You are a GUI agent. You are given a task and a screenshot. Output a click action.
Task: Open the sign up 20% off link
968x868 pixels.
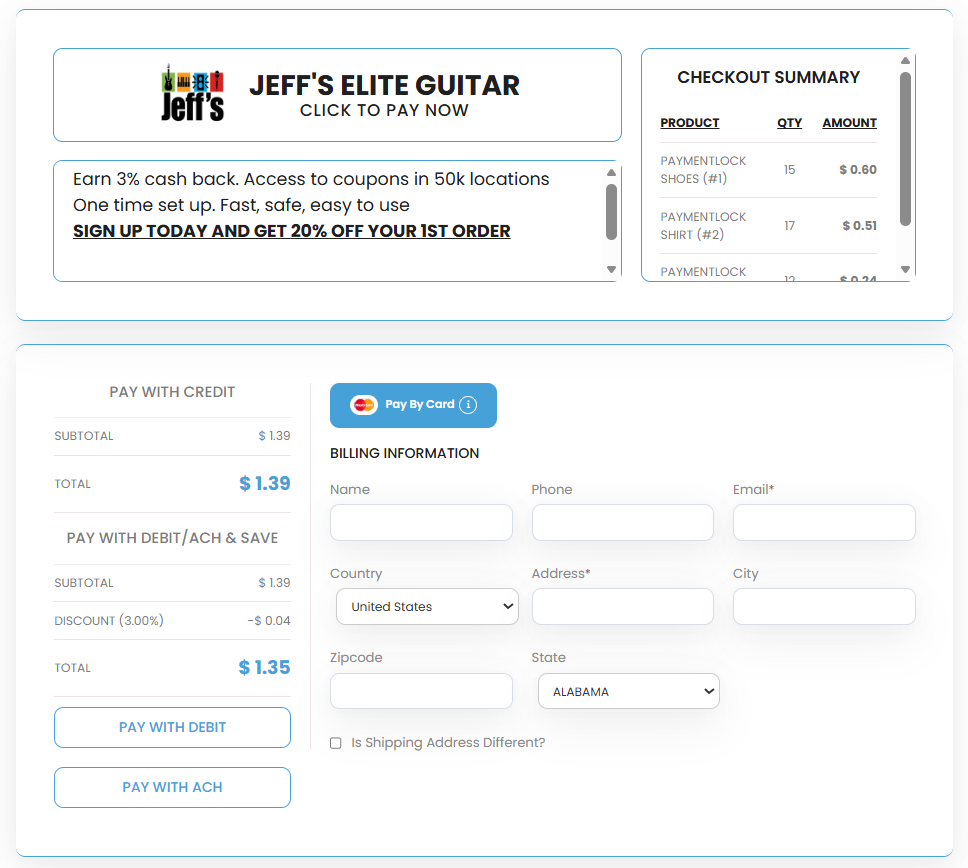click(x=291, y=231)
